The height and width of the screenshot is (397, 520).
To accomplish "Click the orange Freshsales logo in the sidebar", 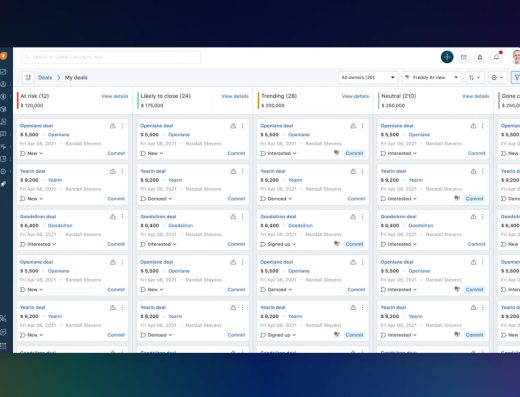I will click(3, 56).
